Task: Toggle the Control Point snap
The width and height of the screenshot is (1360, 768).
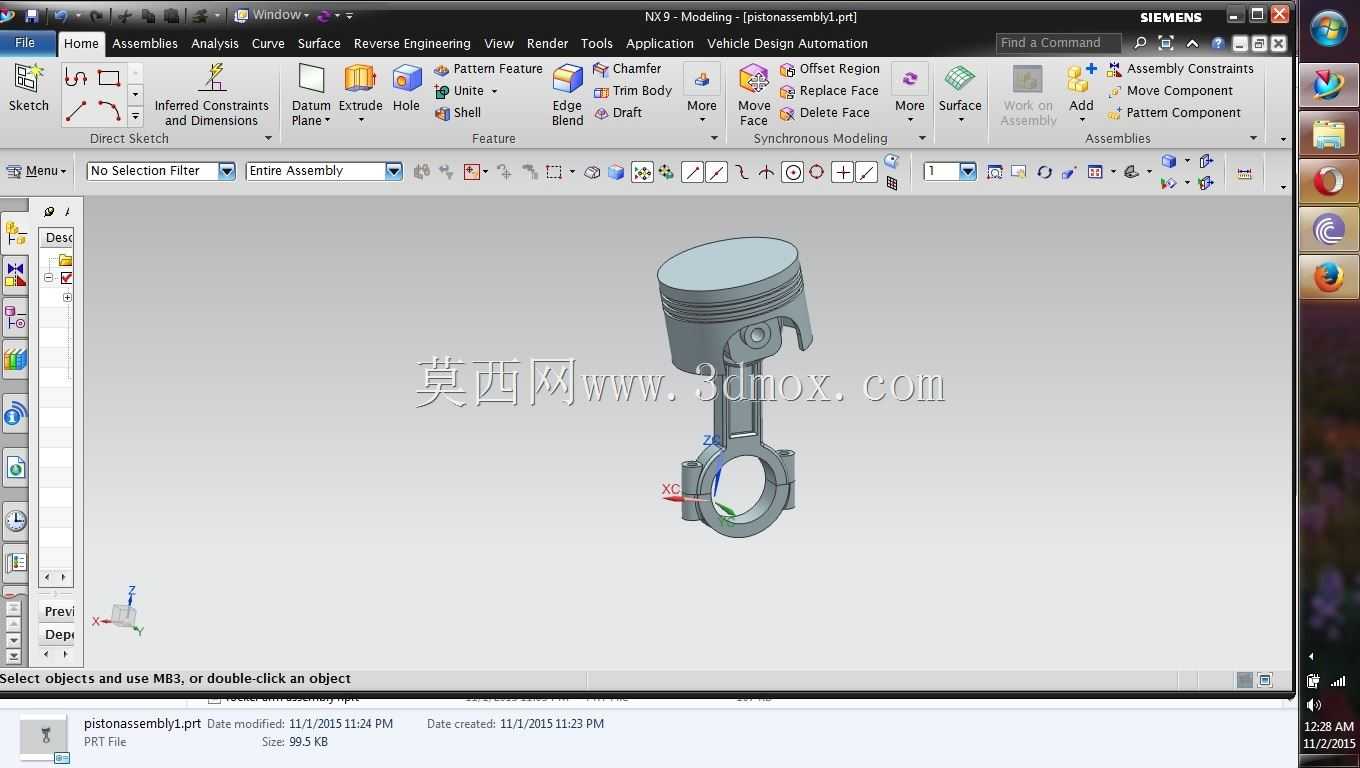Action: [x=741, y=172]
